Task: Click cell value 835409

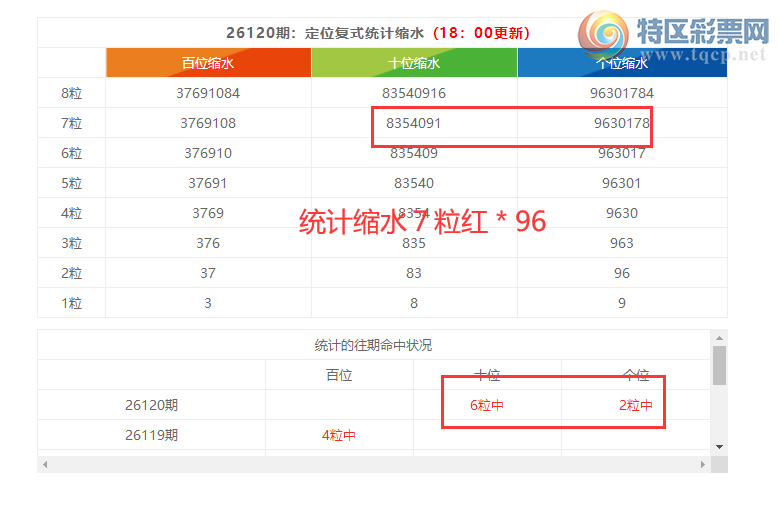Action: coord(414,153)
